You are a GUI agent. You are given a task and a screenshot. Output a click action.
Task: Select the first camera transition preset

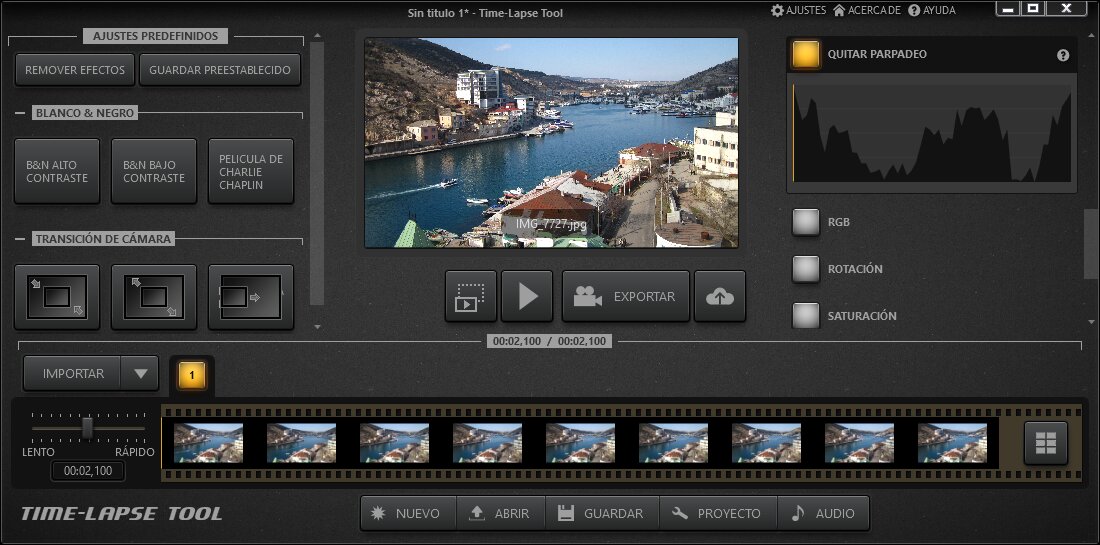[57, 297]
